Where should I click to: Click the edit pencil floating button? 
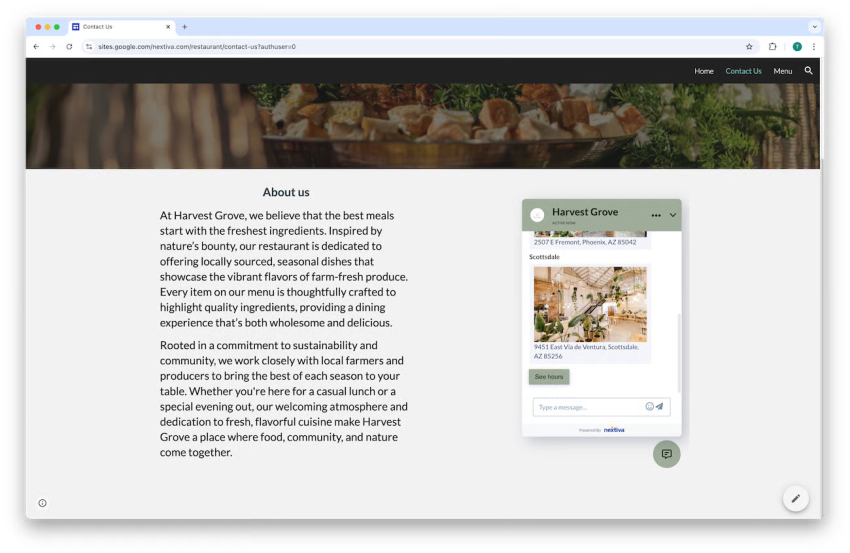(795, 499)
